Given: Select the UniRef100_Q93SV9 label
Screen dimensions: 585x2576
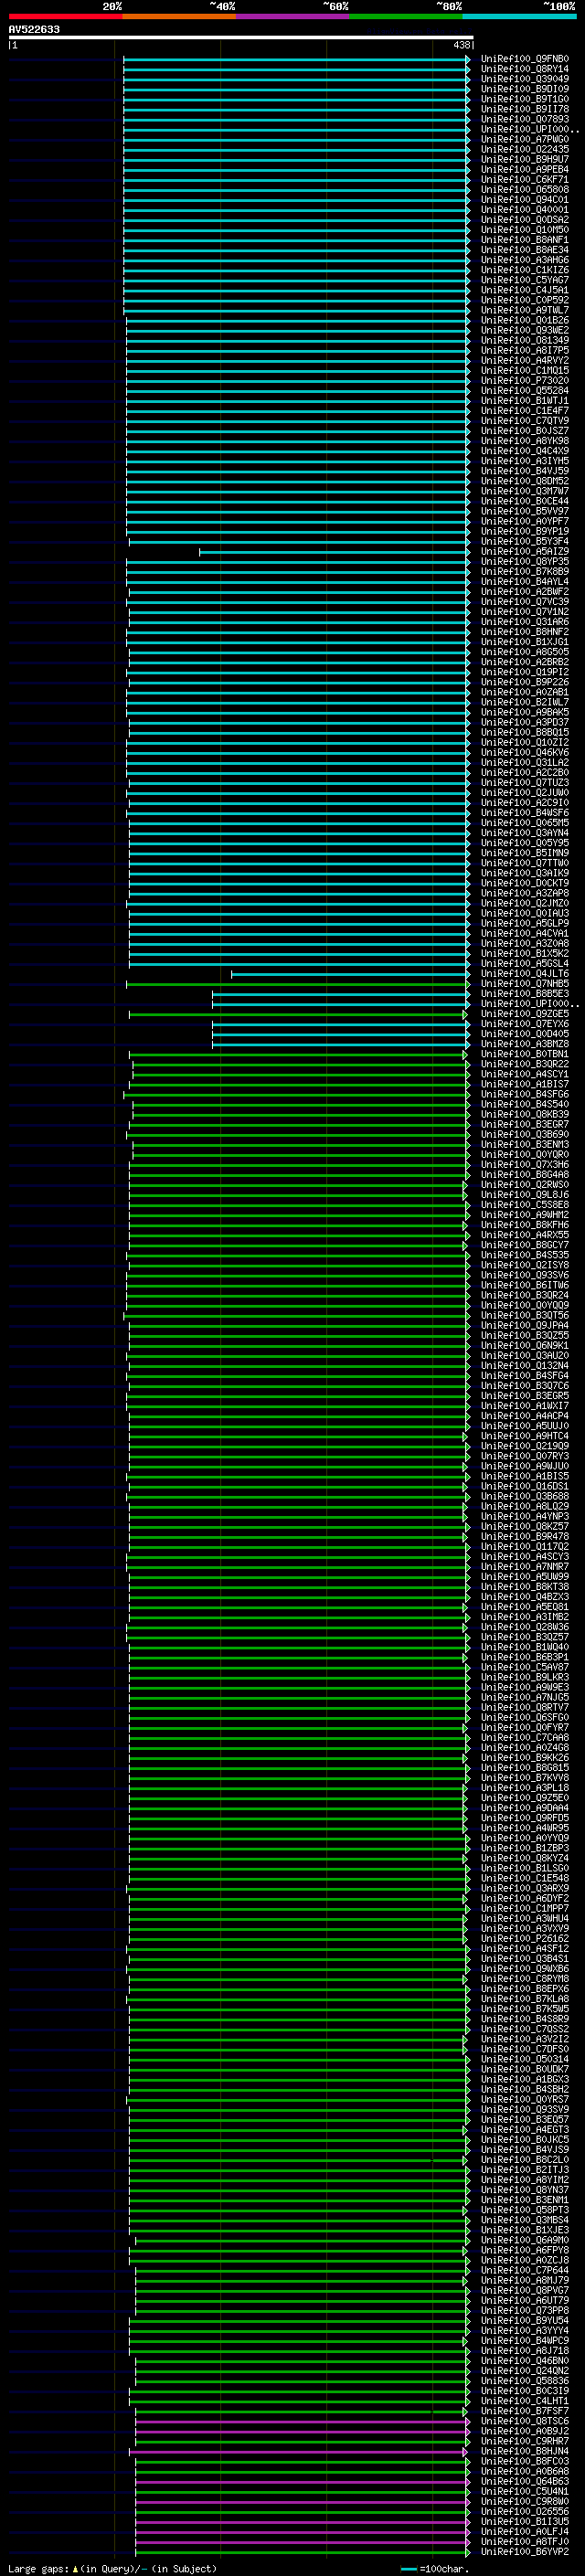Looking at the screenshot, I should [x=524, y=2110].
